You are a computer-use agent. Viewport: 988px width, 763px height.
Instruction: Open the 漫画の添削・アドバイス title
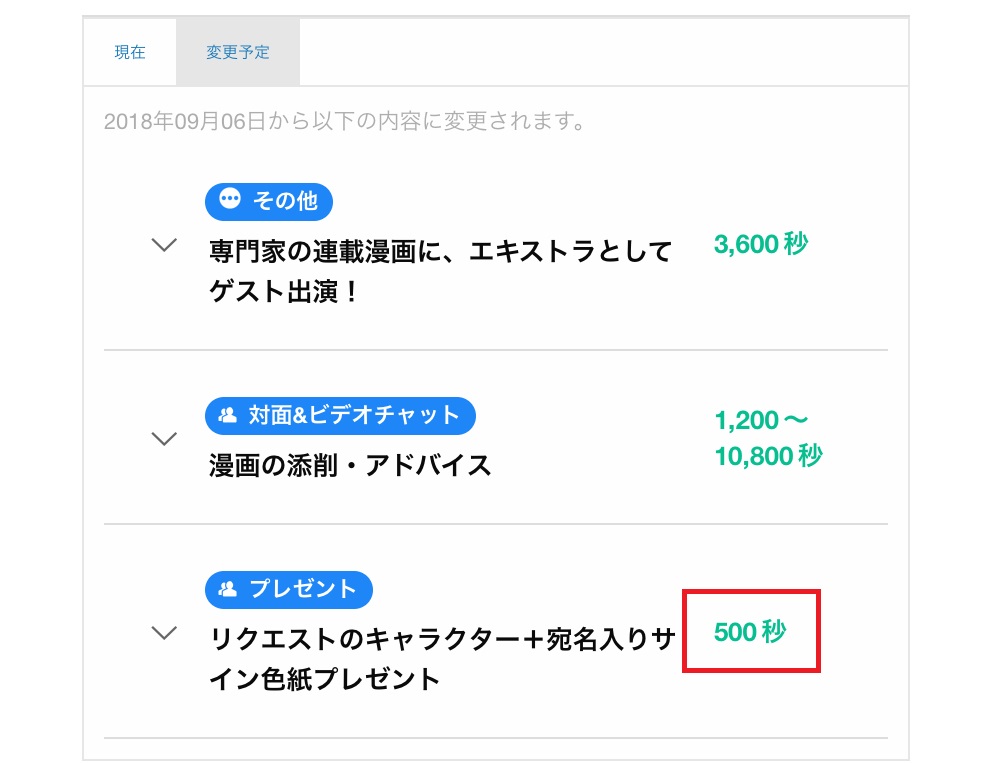[x=350, y=466]
